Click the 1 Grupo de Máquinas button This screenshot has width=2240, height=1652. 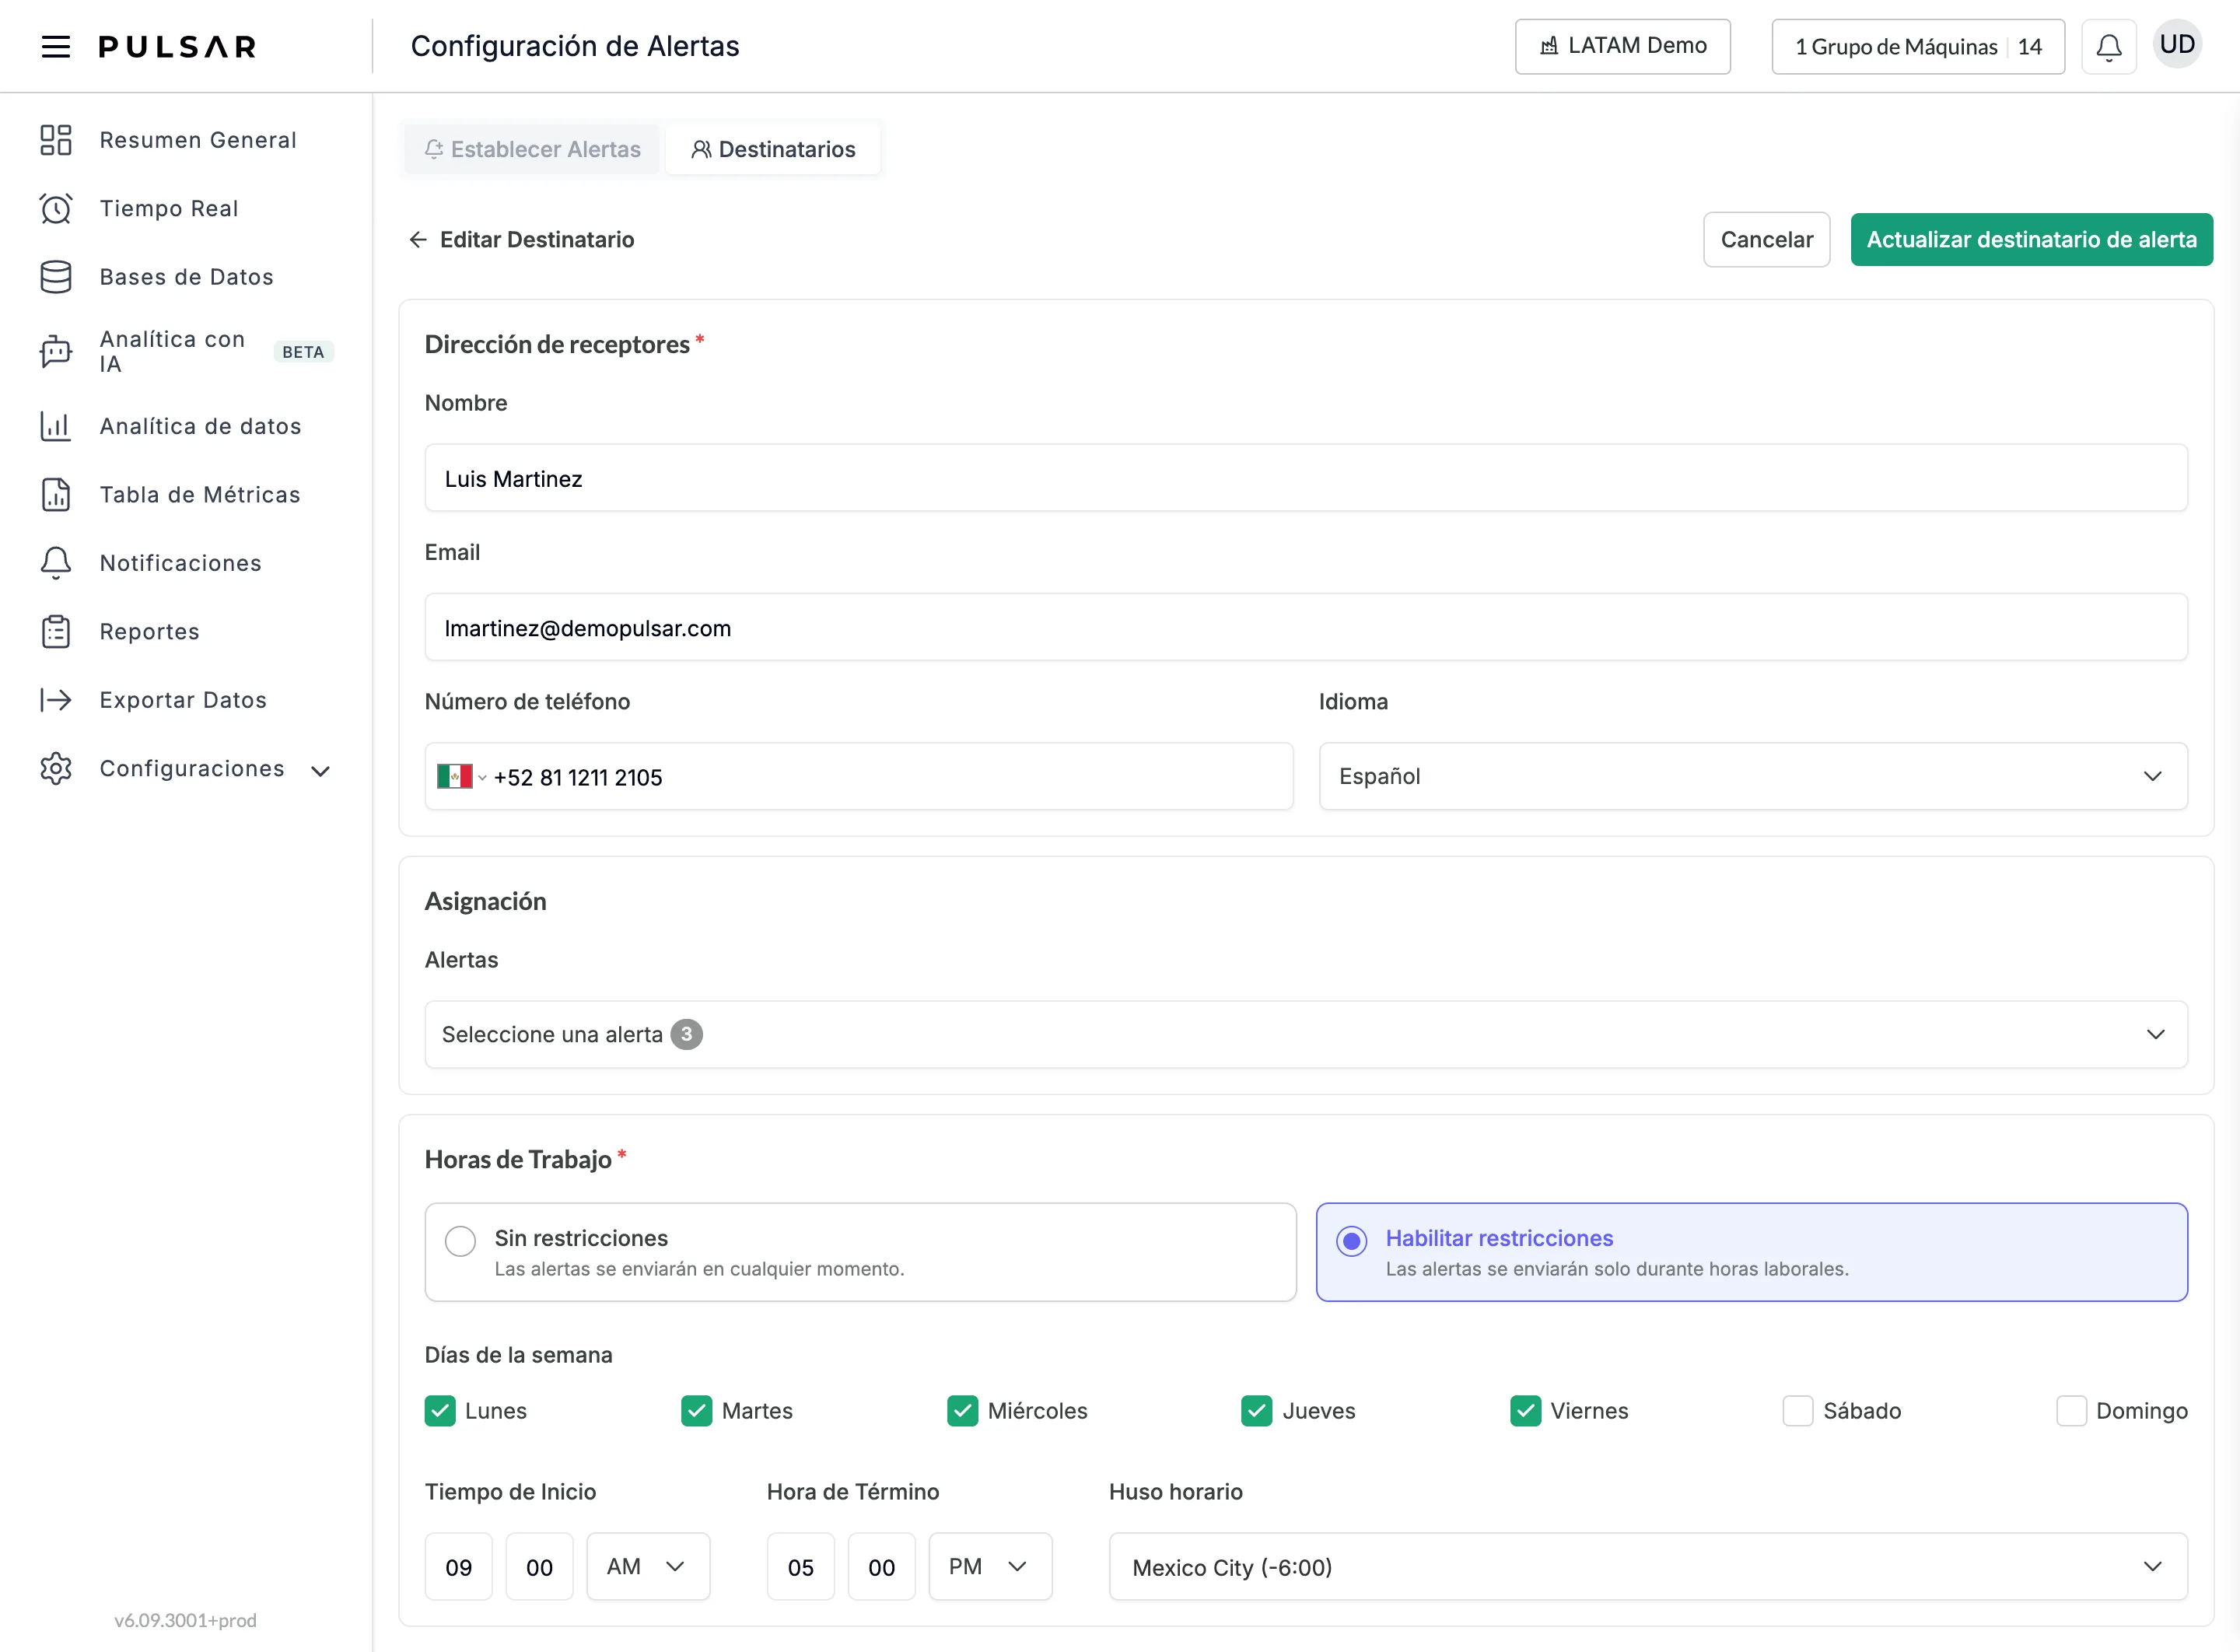1917,46
